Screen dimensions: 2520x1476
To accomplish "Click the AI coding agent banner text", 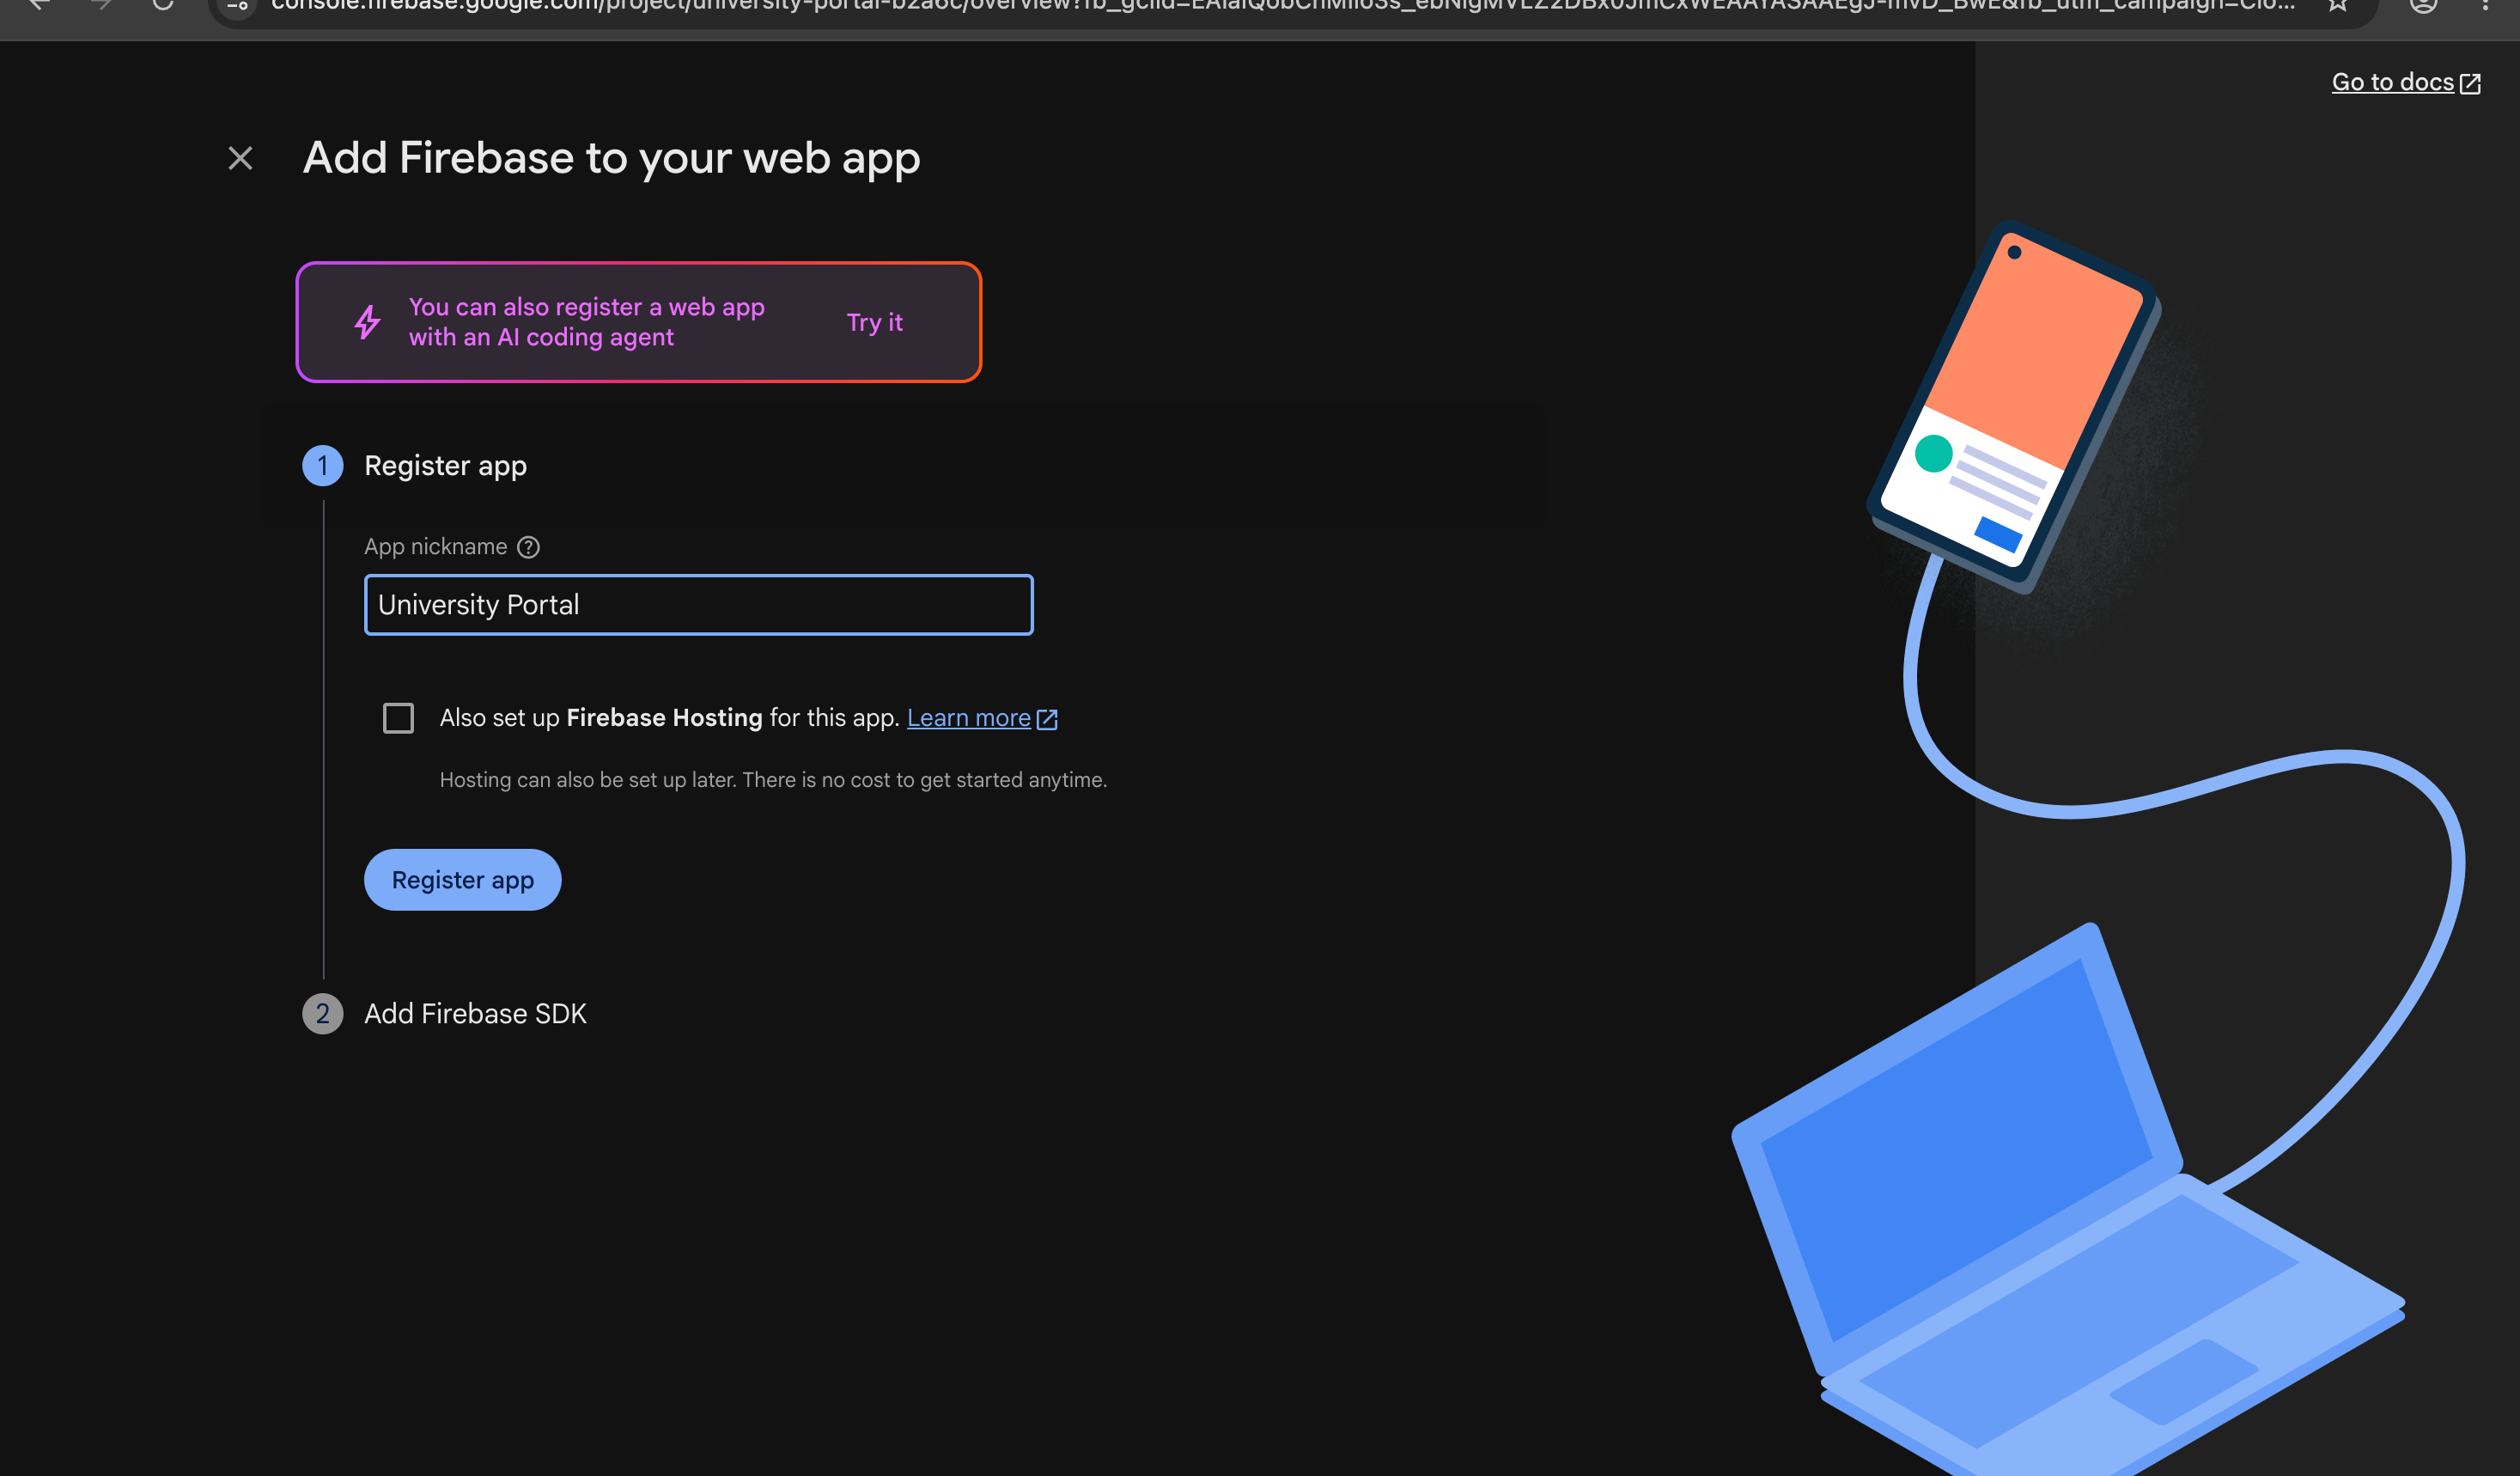I will 586,322.
